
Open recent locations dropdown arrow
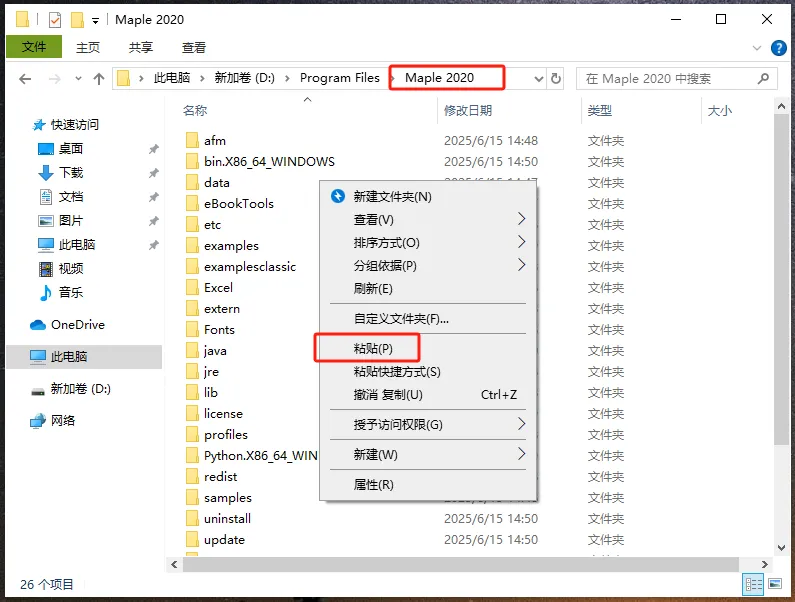pos(78,79)
